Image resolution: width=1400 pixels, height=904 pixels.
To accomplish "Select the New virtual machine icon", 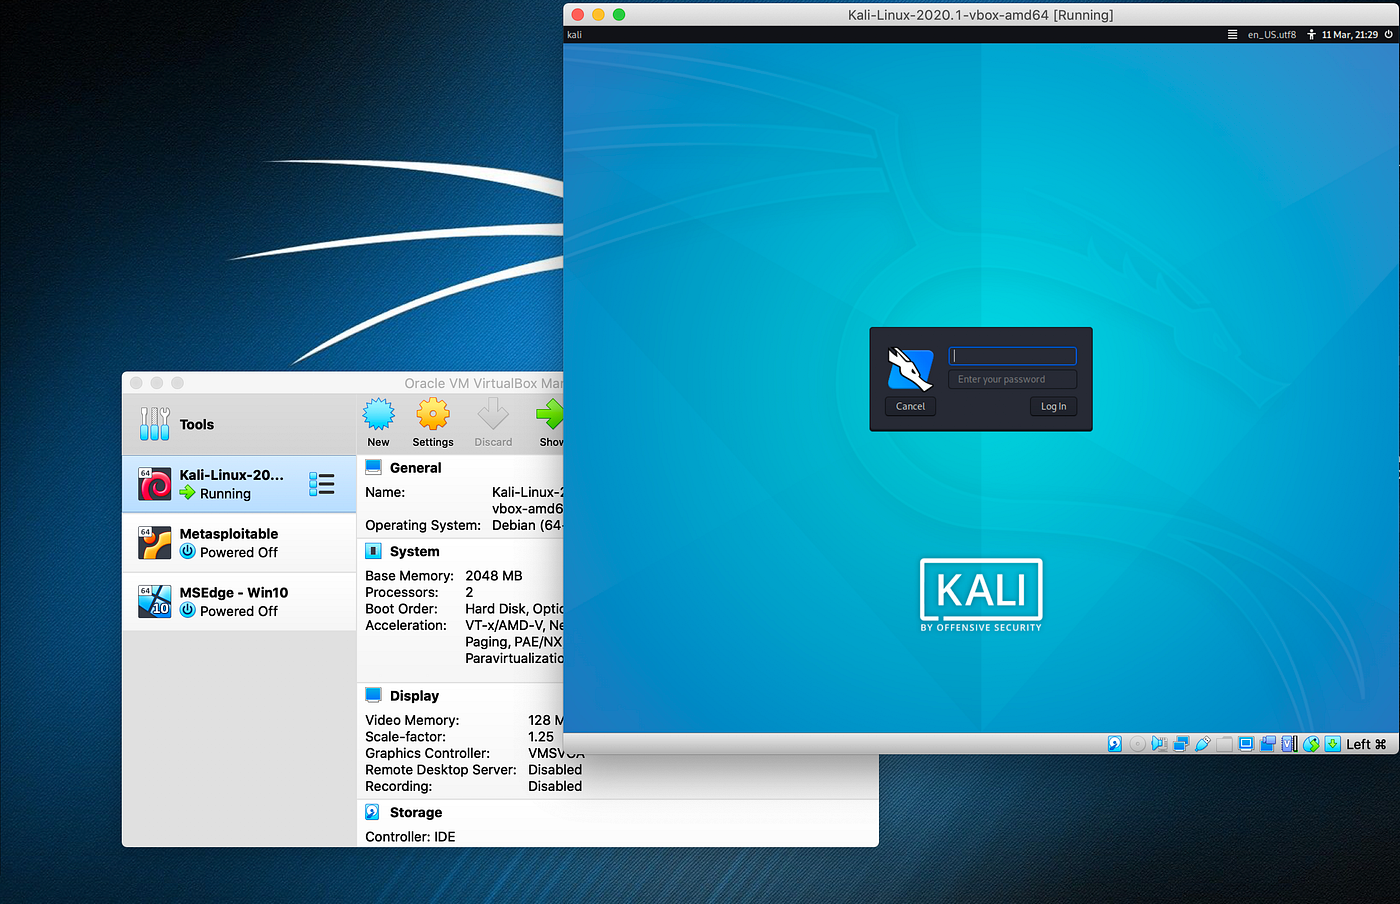I will pos(378,412).
